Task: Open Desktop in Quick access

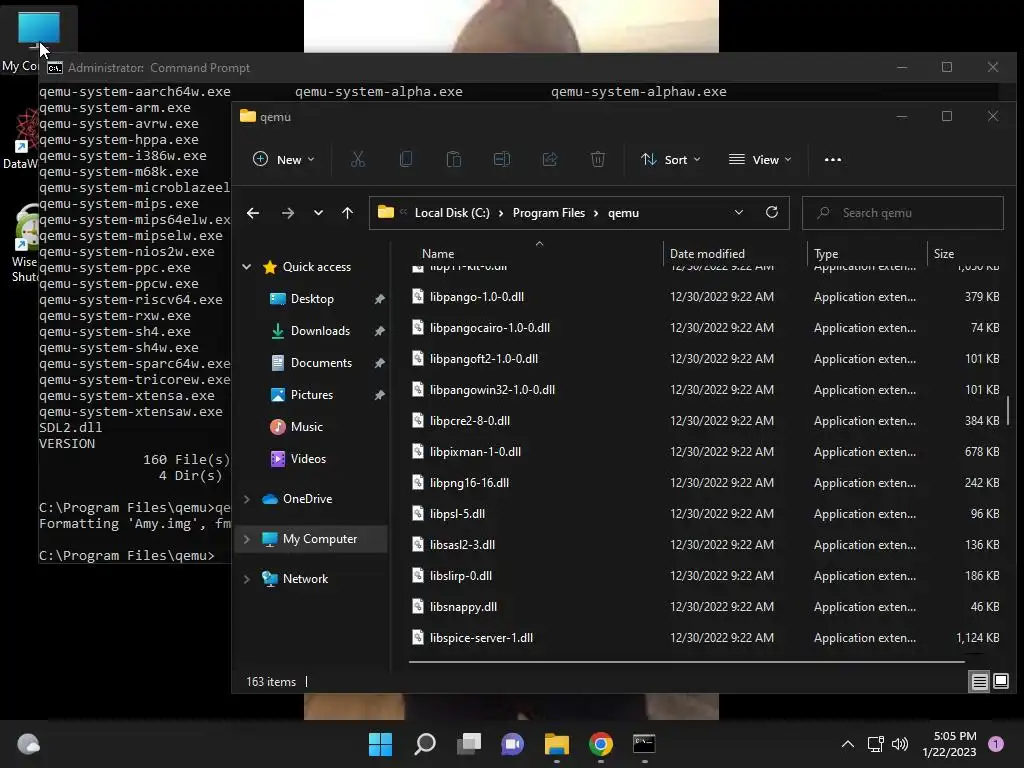Action: (312, 298)
